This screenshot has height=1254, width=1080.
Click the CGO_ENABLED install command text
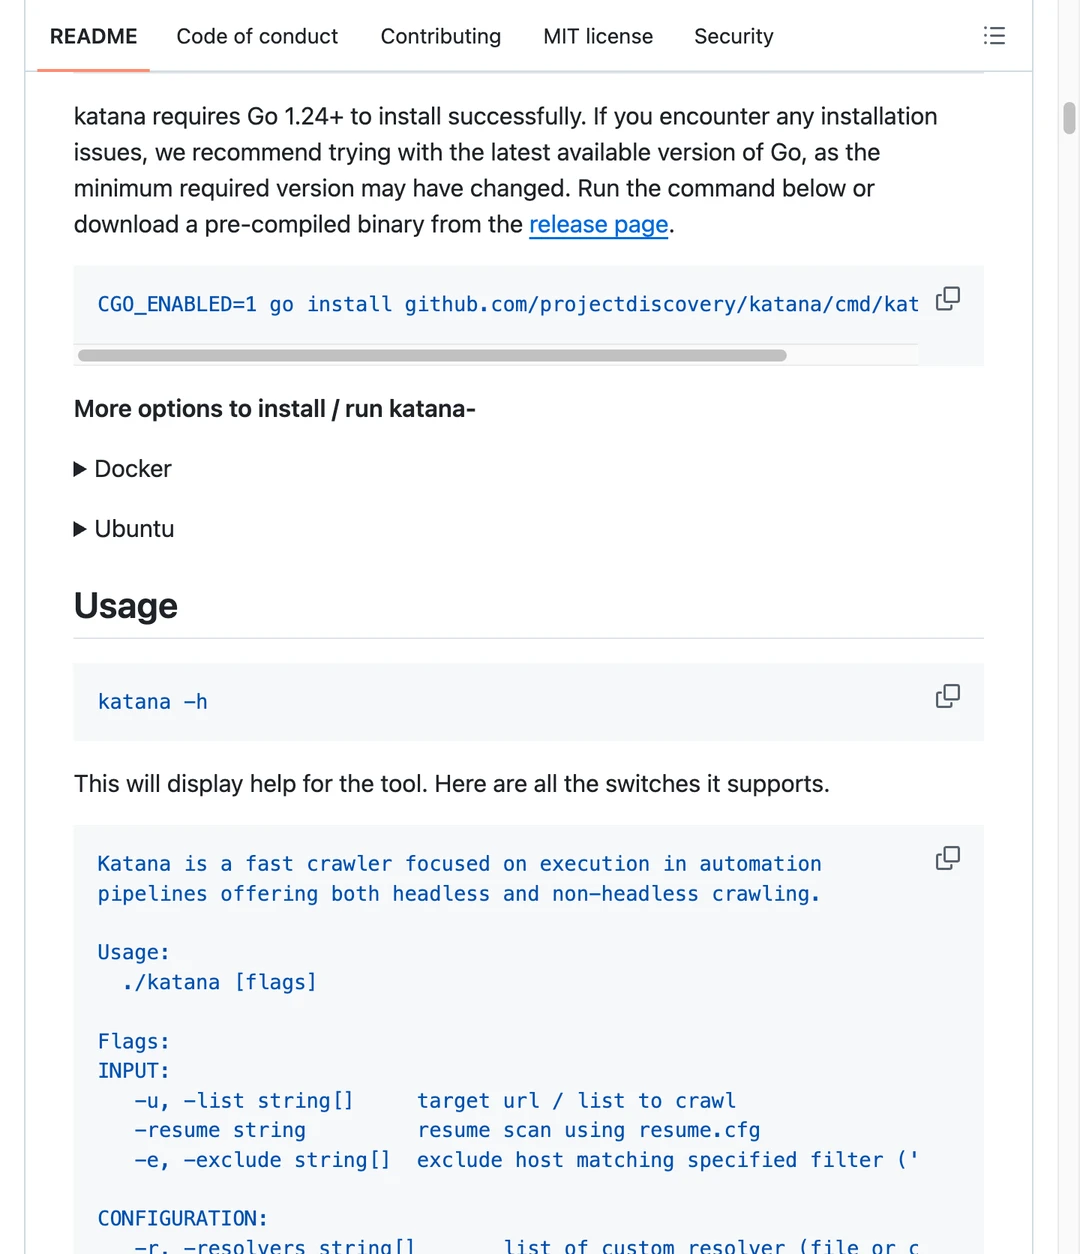coord(507,304)
